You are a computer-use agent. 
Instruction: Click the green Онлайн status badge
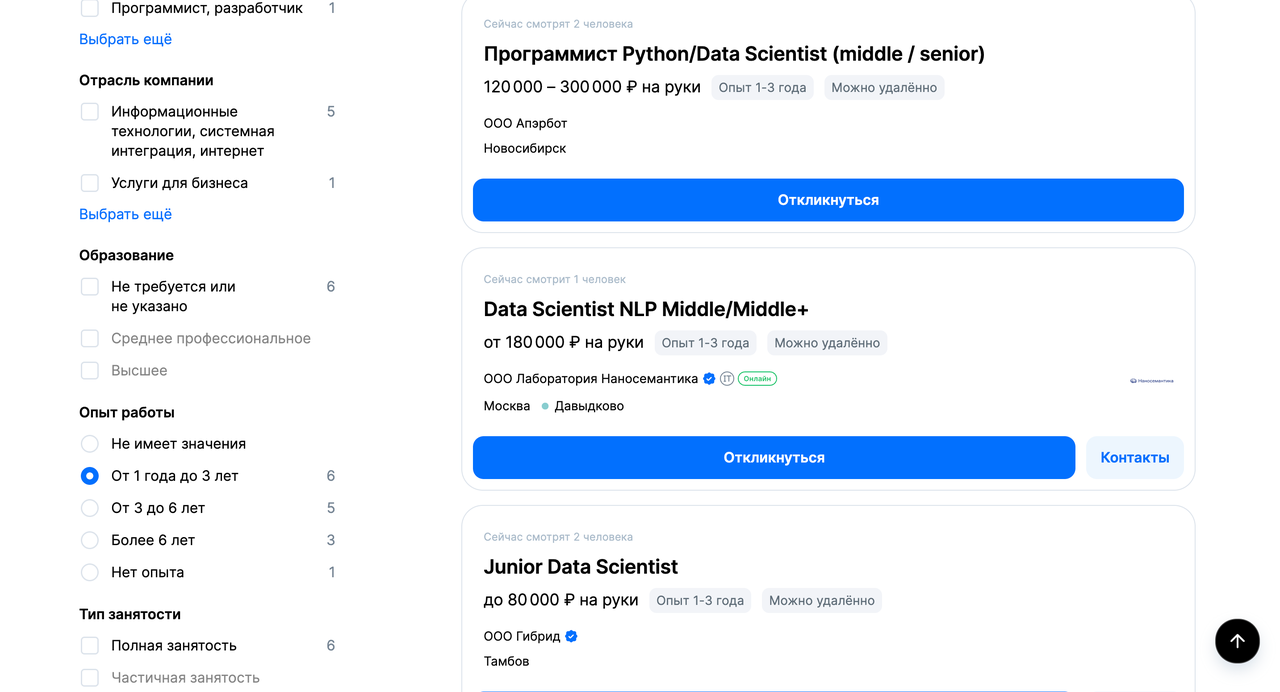[757, 379]
